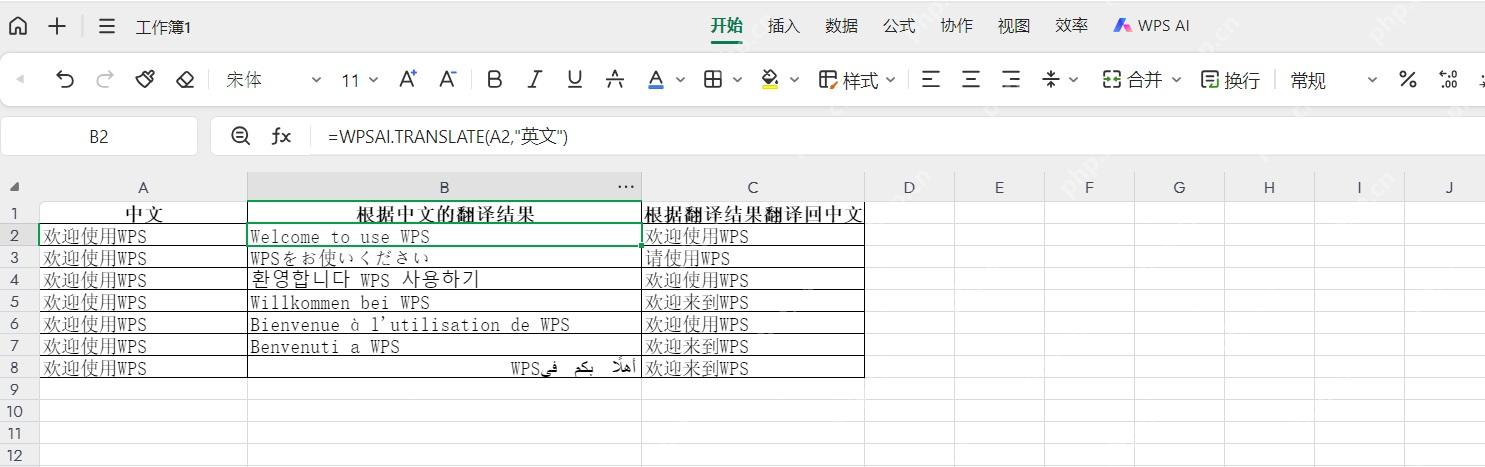Select cell '请使用WPS'
The width and height of the screenshot is (1485, 467).
click(753, 257)
